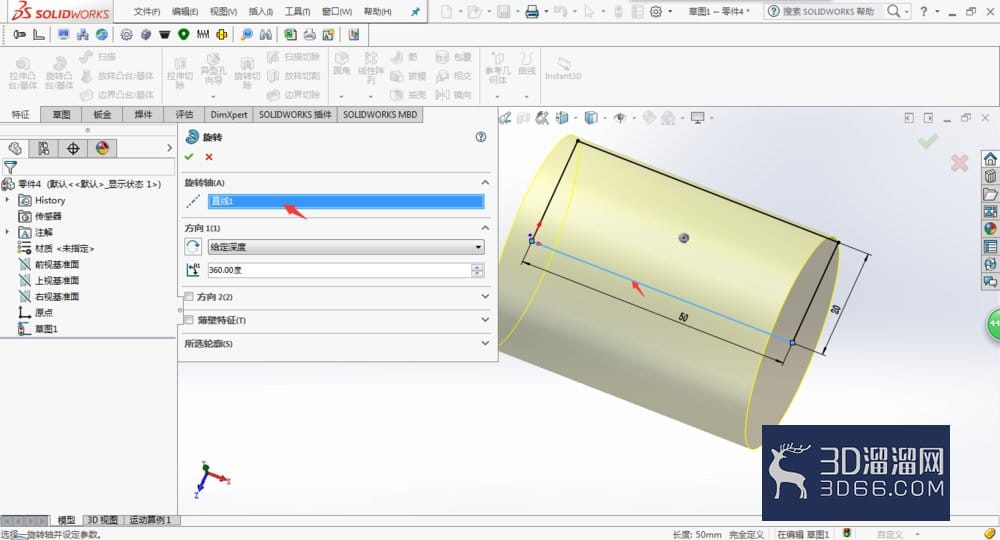Open the DisplayManager colored sphere tab
1000x540 pixels.
[x=102, y=149]
